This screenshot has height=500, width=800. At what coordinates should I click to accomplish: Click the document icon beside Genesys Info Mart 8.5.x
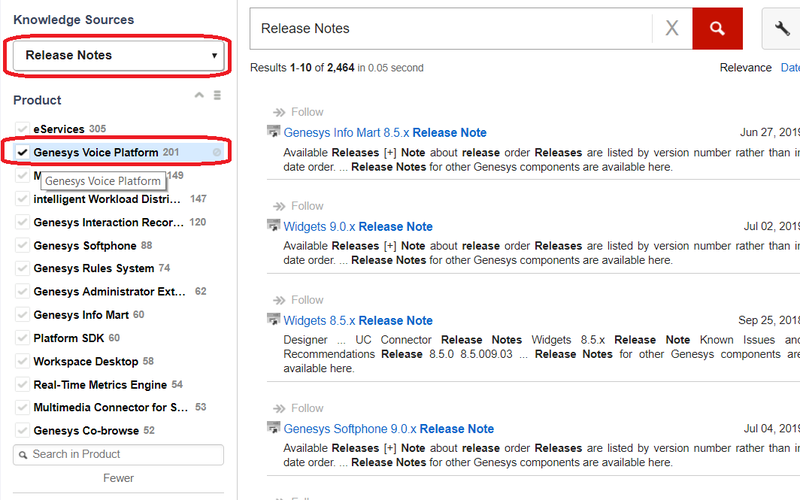pos(274,132)
